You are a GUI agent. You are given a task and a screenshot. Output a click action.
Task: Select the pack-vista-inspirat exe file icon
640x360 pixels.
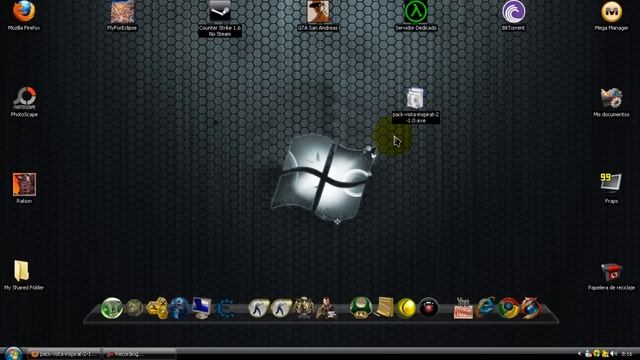(x=415, y=98)
